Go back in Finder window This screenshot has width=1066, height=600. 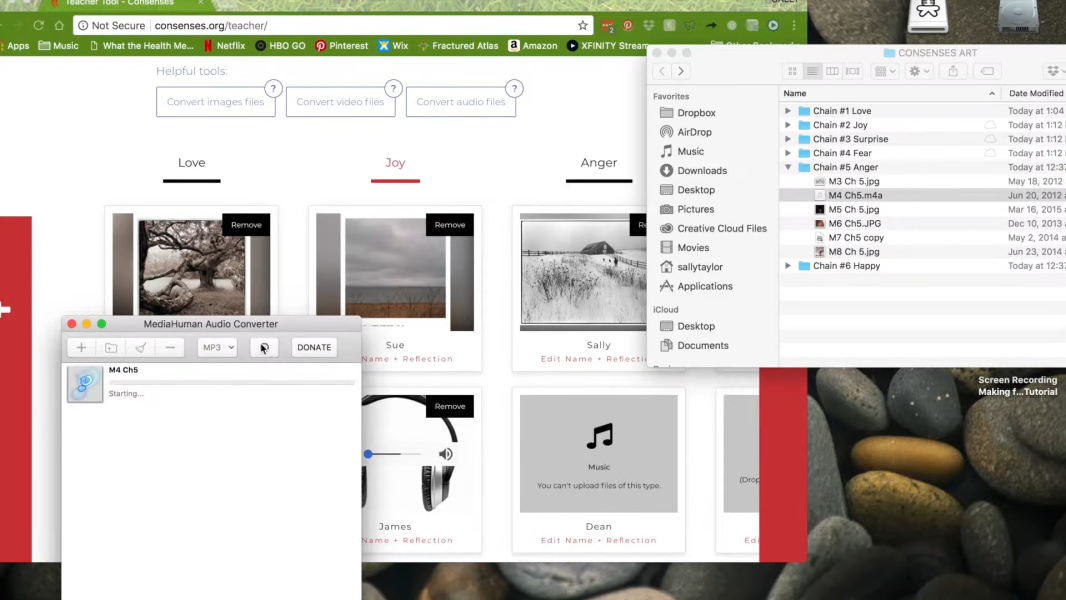pos(662,71)
